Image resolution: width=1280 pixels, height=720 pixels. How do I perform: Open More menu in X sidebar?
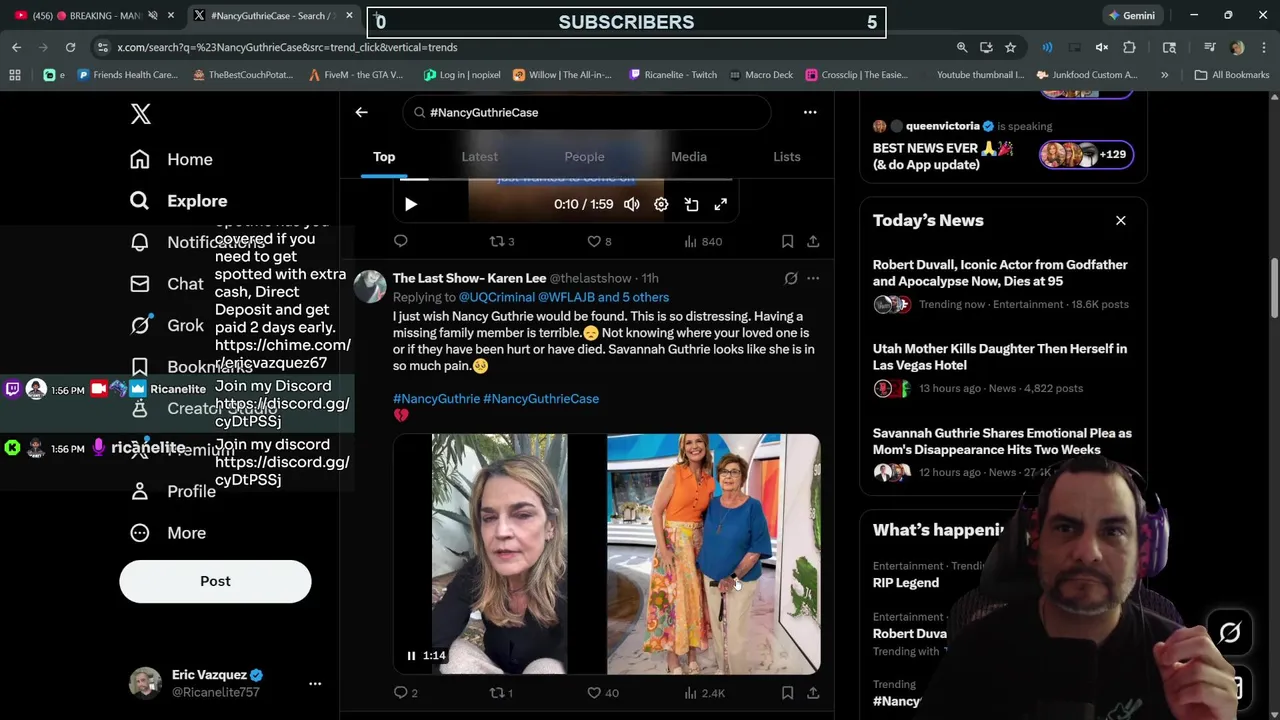tap(168, 533)
